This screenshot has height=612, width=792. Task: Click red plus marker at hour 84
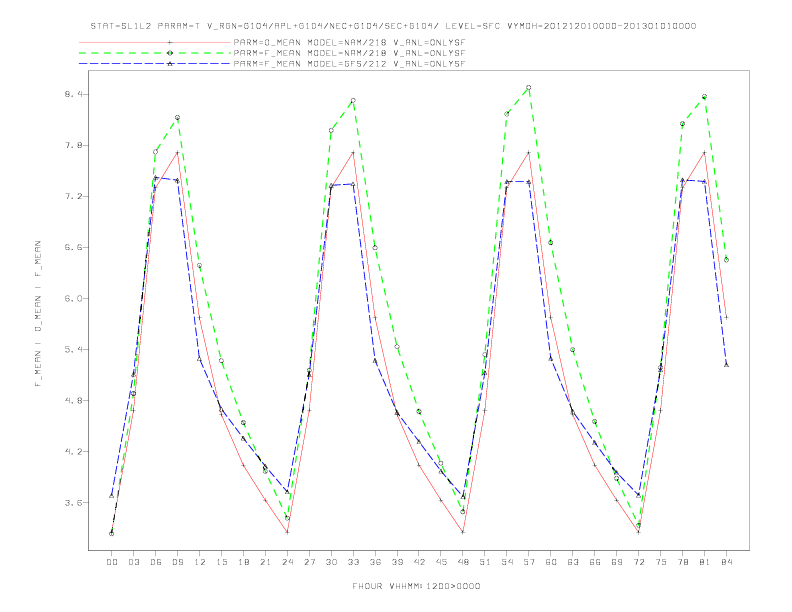coord(726,317)
